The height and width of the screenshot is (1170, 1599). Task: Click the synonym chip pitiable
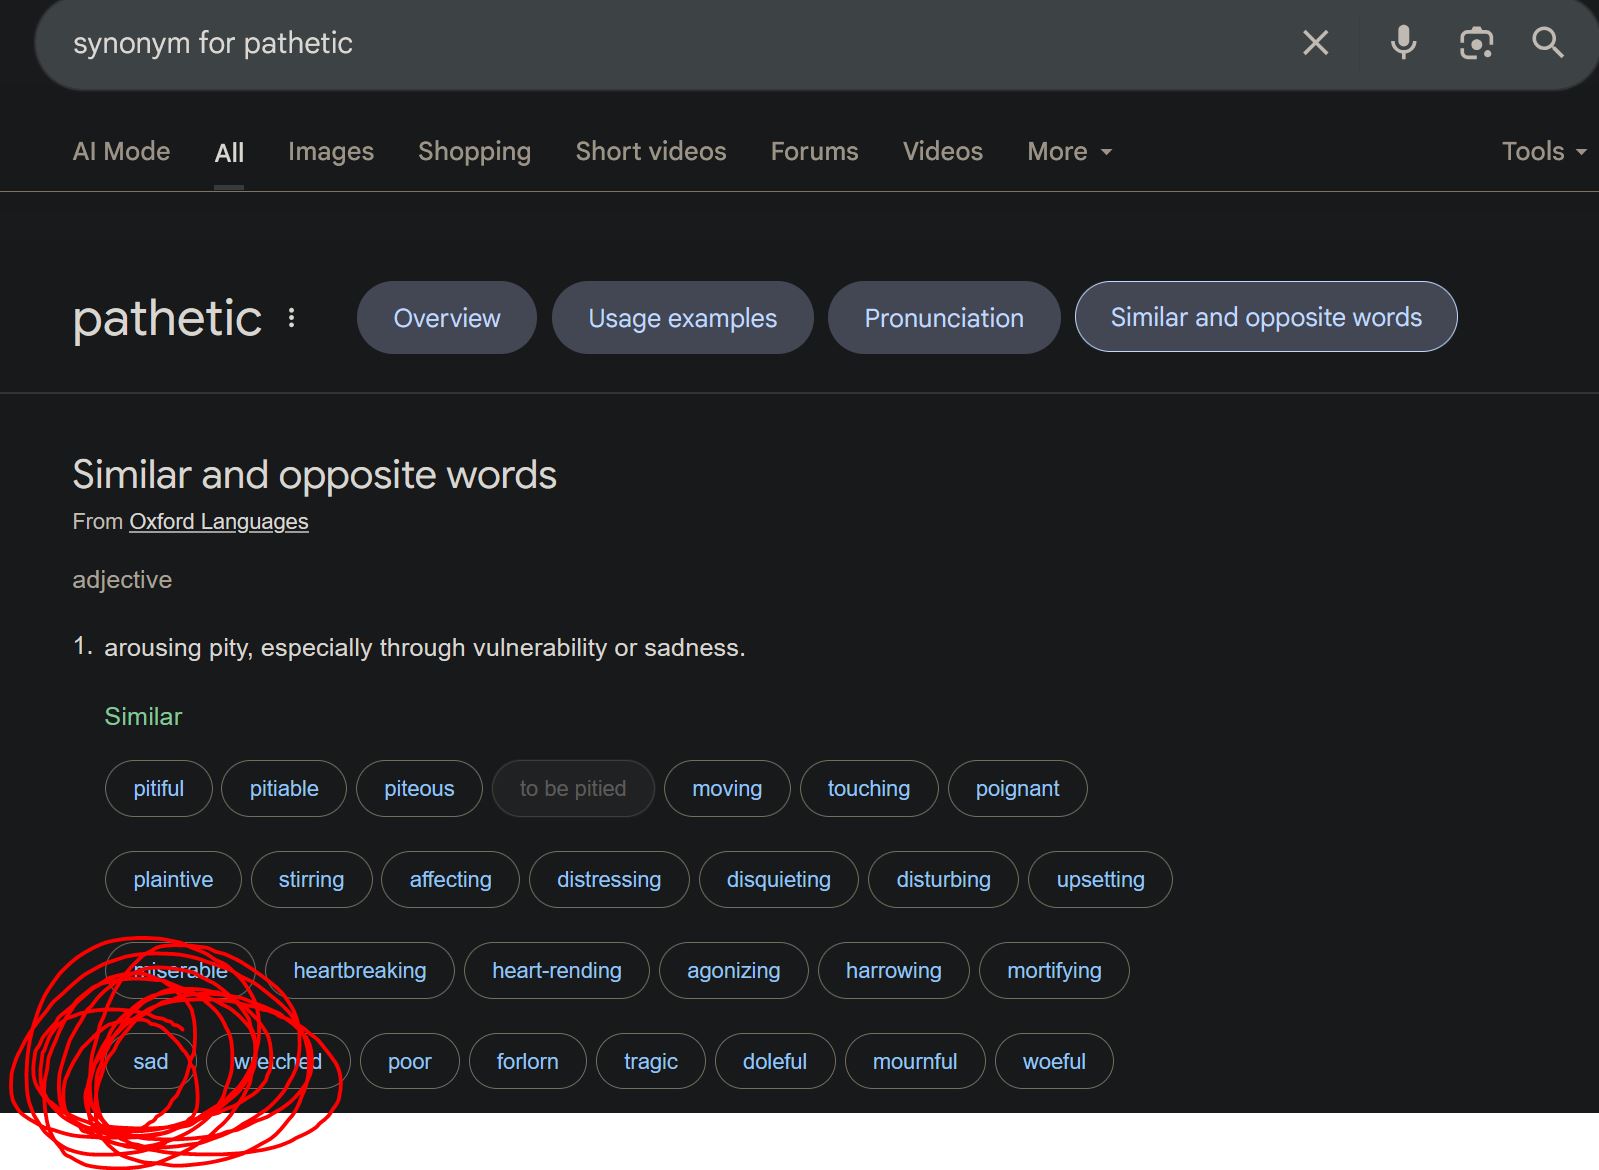[284, 788]
